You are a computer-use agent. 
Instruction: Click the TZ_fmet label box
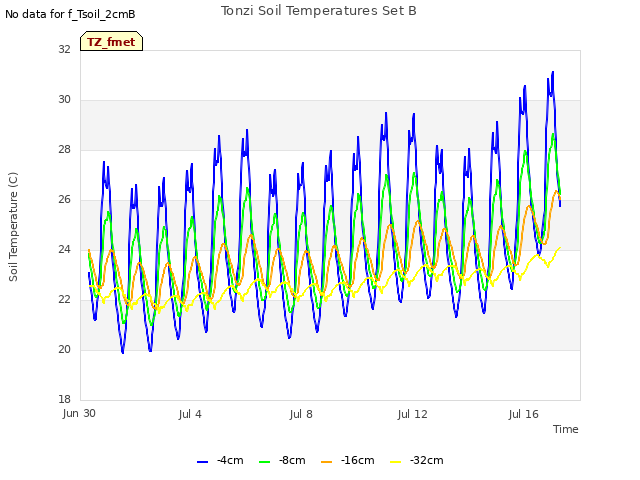[111, 41]
